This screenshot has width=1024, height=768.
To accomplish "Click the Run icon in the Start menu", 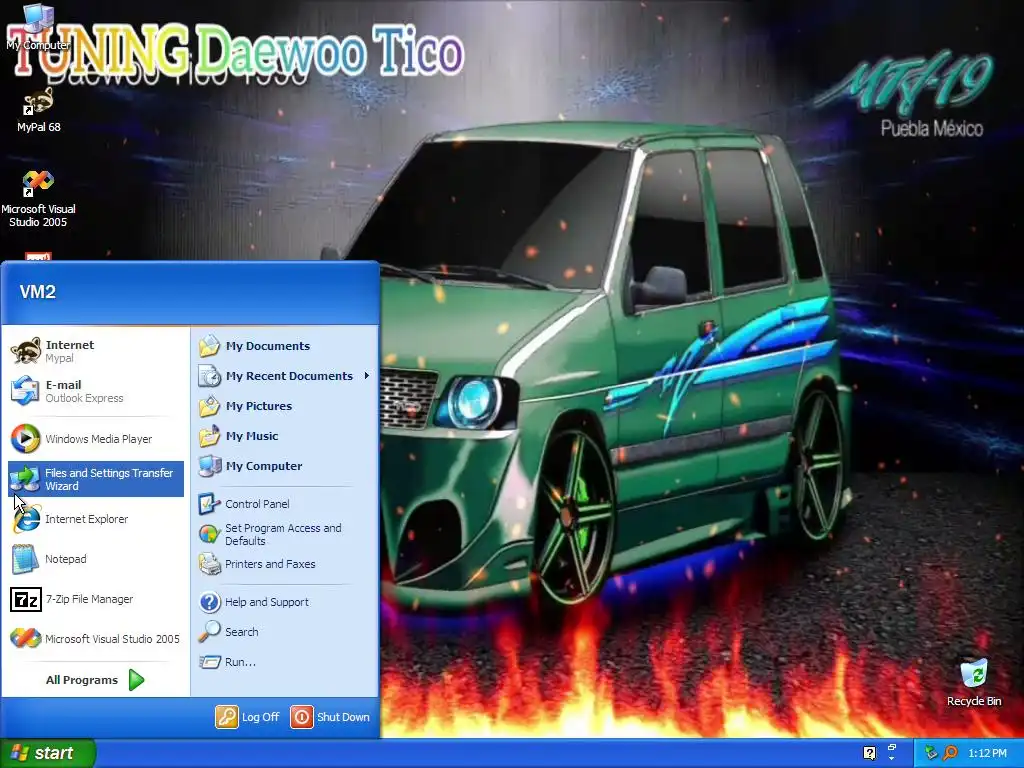I will (x=210, y=662).
